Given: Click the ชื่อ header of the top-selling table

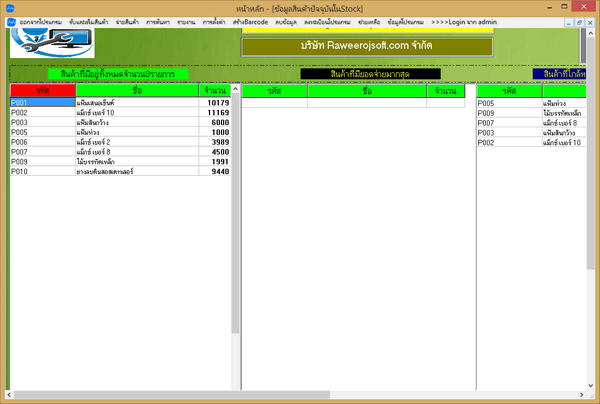Looking at the screenshot, I should [x=367, y=91].
